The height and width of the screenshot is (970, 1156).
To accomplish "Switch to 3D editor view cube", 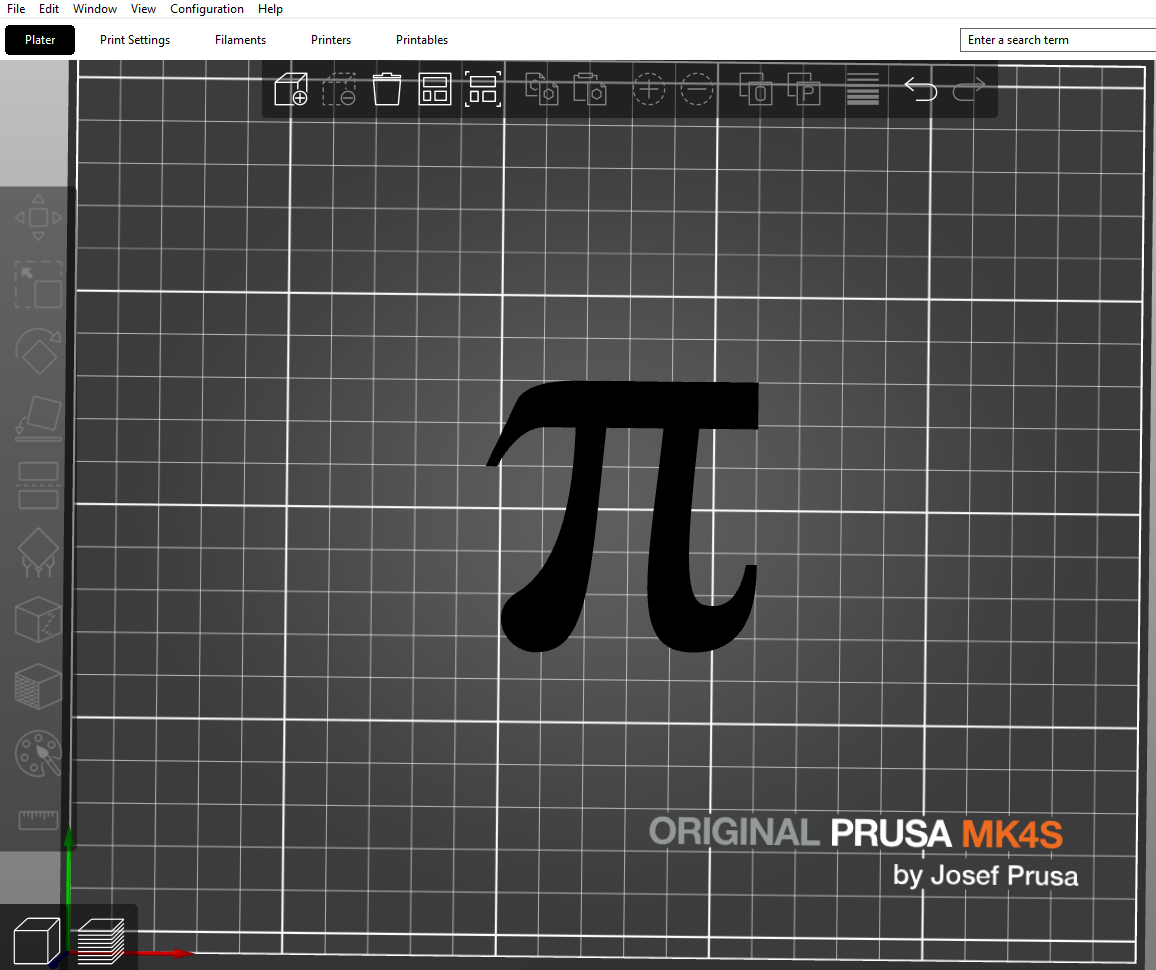I will pyautogui.click(x=37, y=941).
